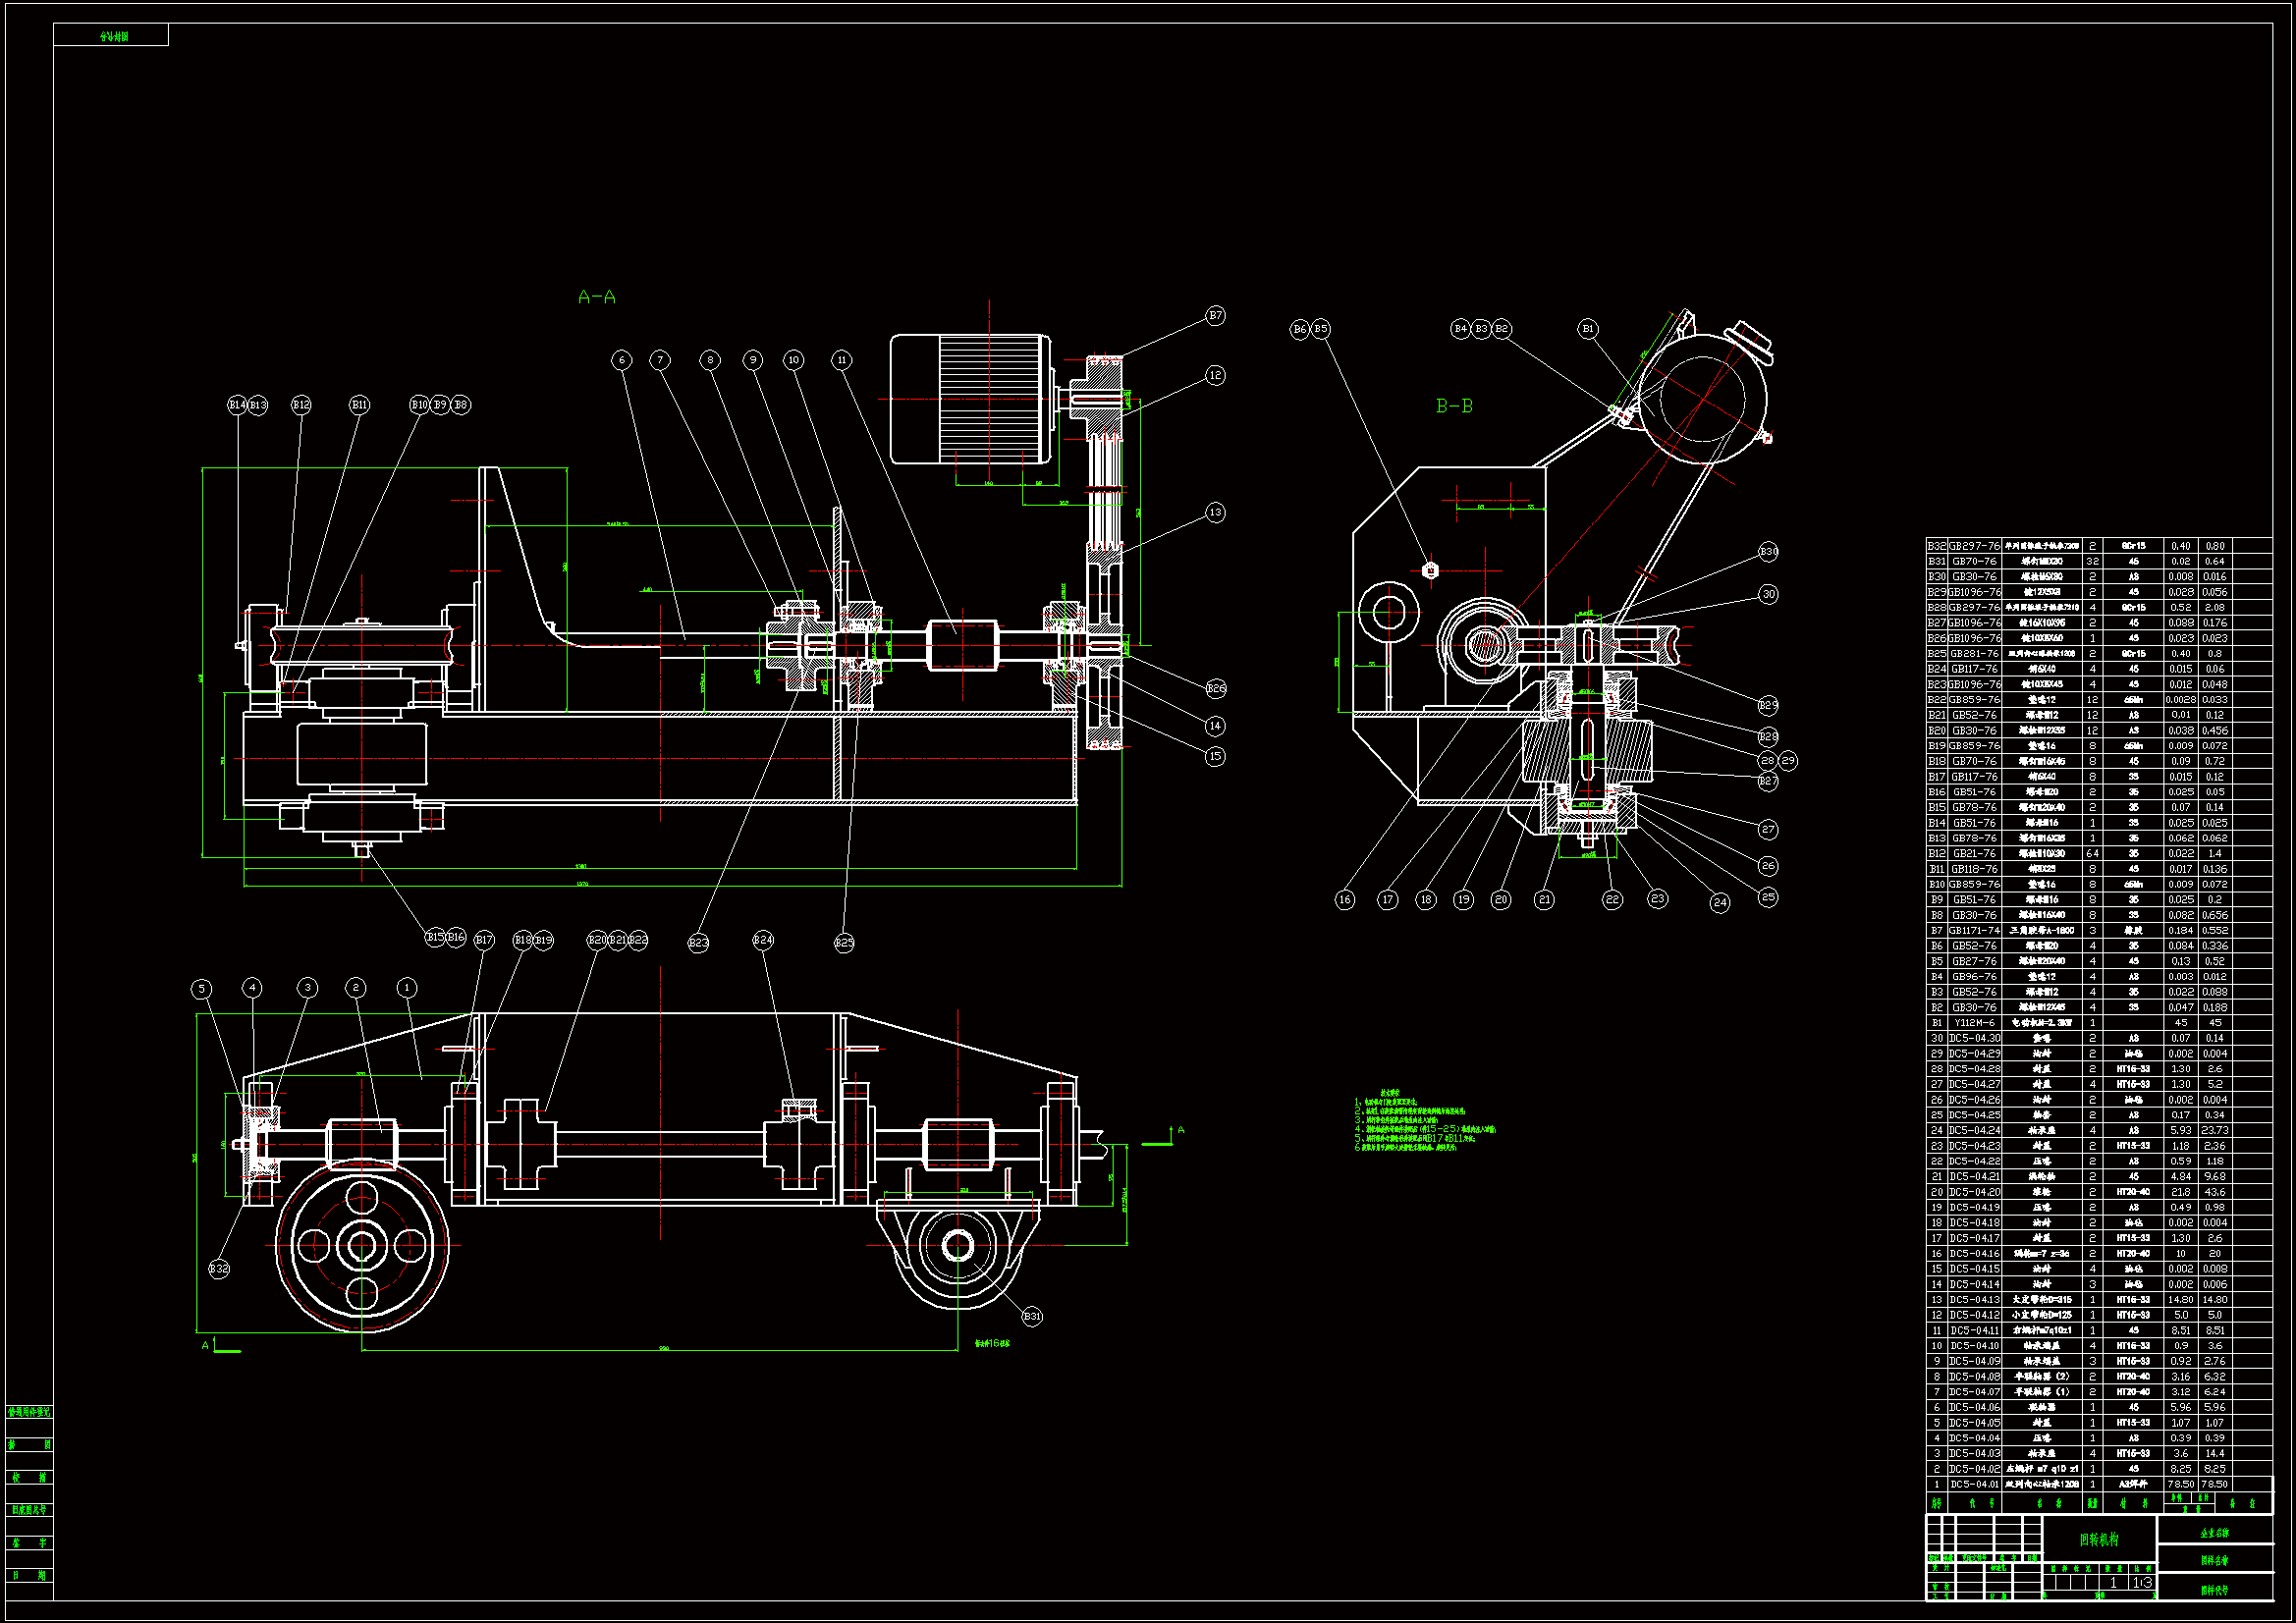This screenshot has width=2296, height=1623.
Task: Click the 回转机构 title block text
Action: (x=2099, y=1540)
